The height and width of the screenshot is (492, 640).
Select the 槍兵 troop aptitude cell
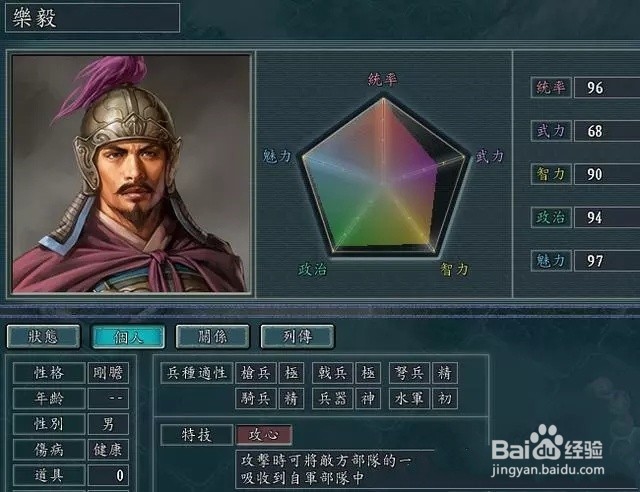(x=256, y=373)
